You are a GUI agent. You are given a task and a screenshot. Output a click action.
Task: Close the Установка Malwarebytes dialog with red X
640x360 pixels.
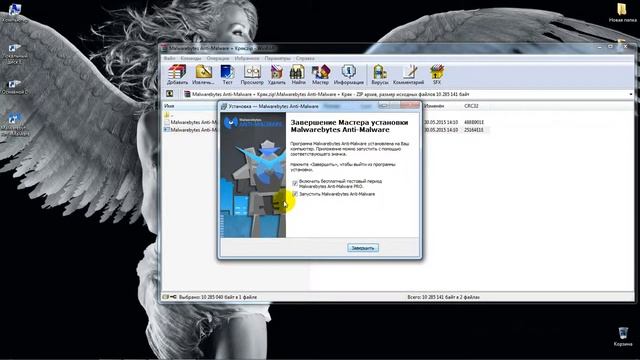(x=410, y=106)
